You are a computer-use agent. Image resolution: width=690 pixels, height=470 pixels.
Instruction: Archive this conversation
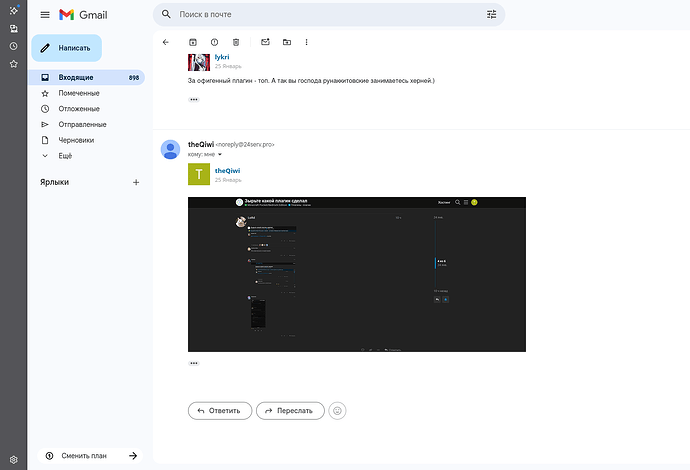(193, 42)
